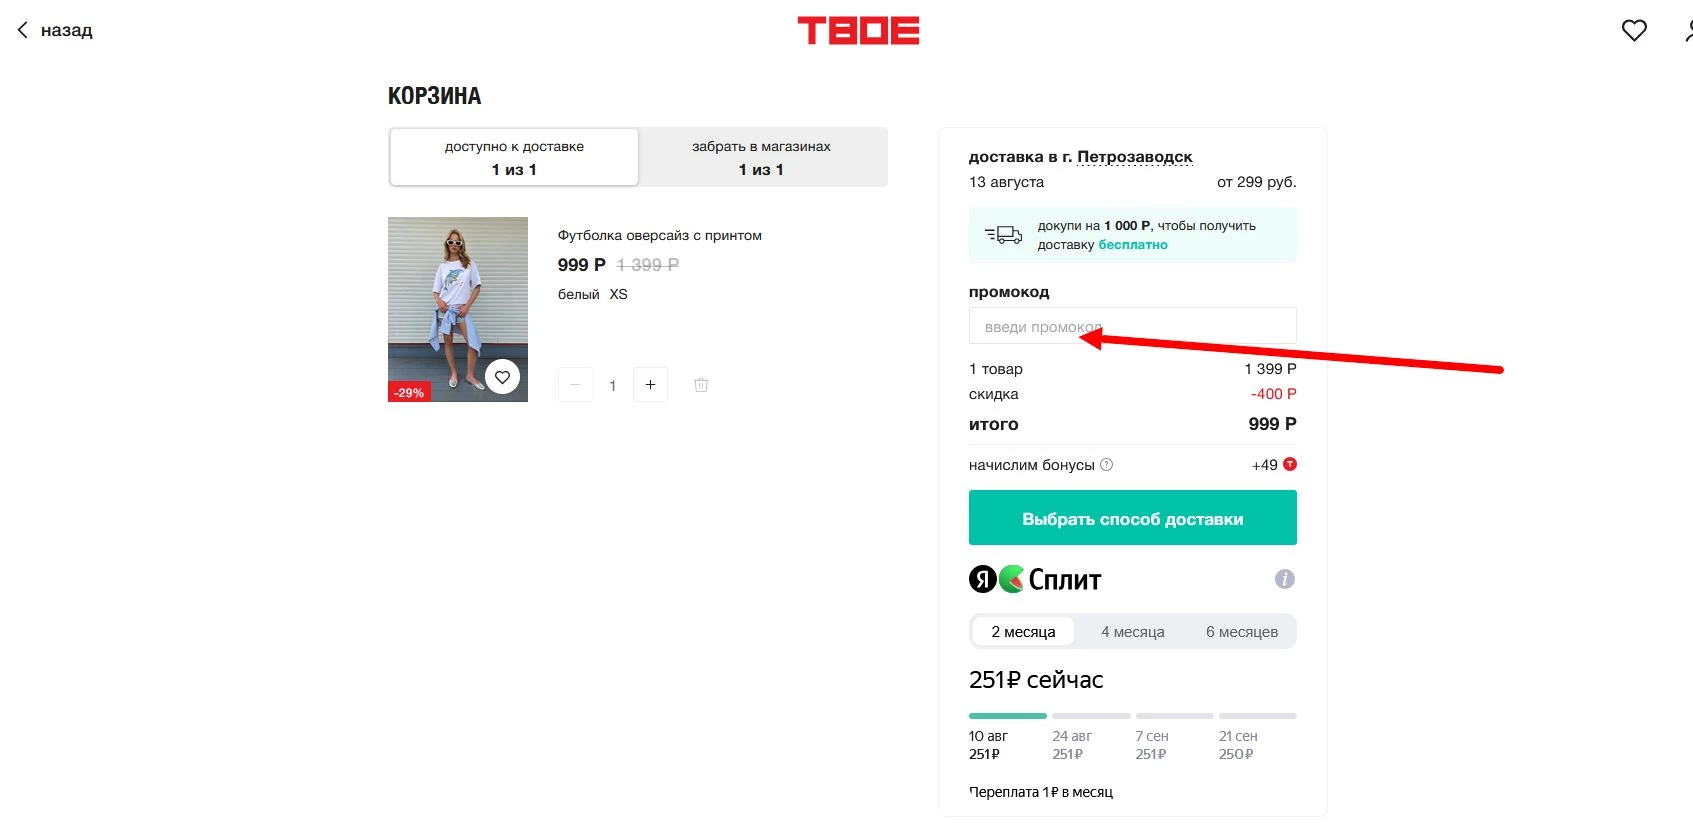Screen dimensions: 1693x829
Task: Click the Выбрать способ доставки button
Action: coord(1131,517)
